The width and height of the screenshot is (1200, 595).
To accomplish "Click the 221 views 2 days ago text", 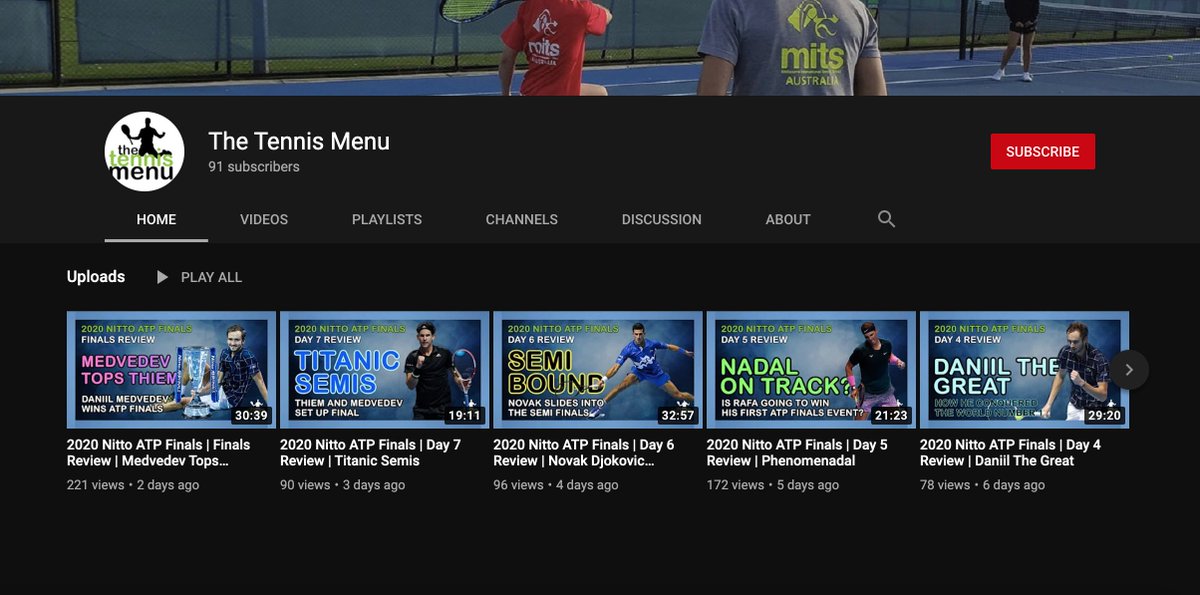I will [x=133, y=485].
